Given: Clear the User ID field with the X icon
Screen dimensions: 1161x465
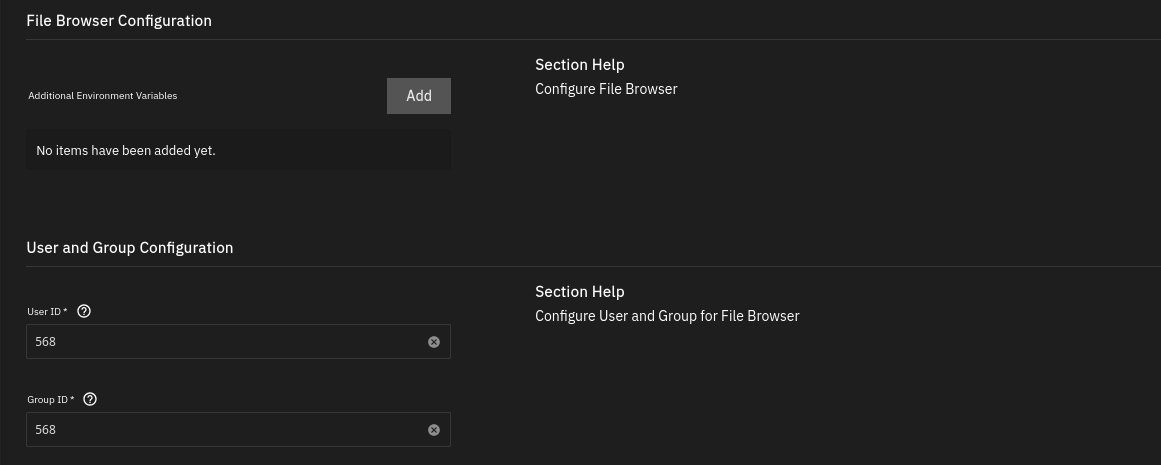Looking at the screenshot, I should pyautogui.click(x=434, y=342).
